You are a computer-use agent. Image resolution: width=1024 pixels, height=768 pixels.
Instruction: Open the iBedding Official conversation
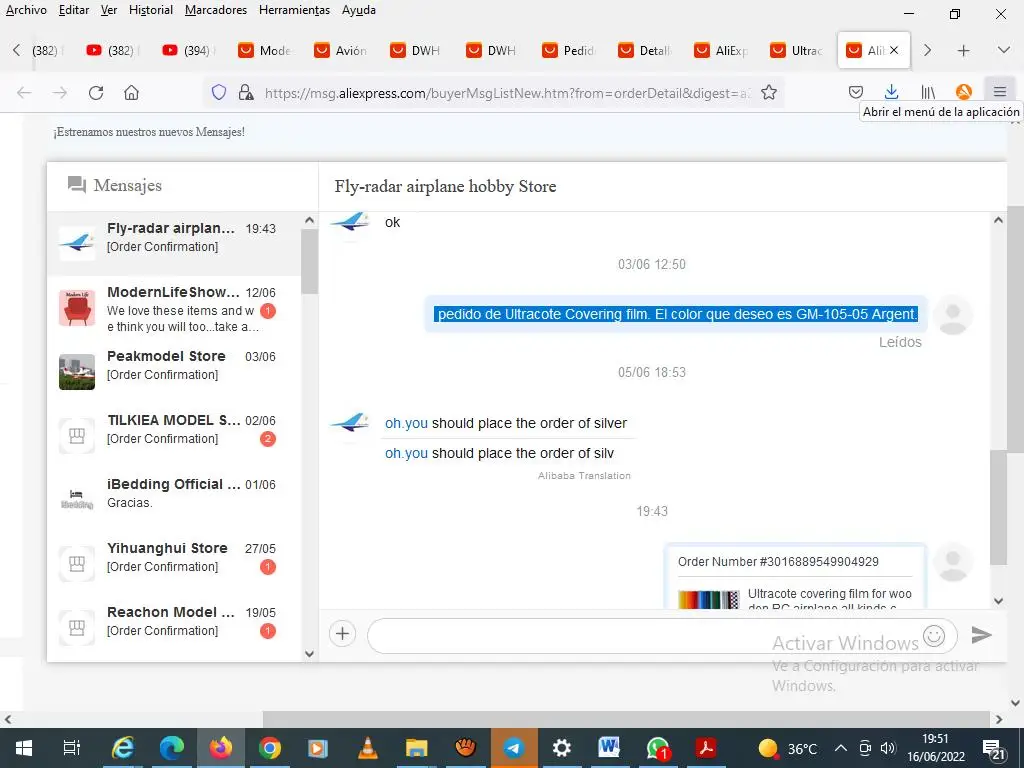(174, 499)
